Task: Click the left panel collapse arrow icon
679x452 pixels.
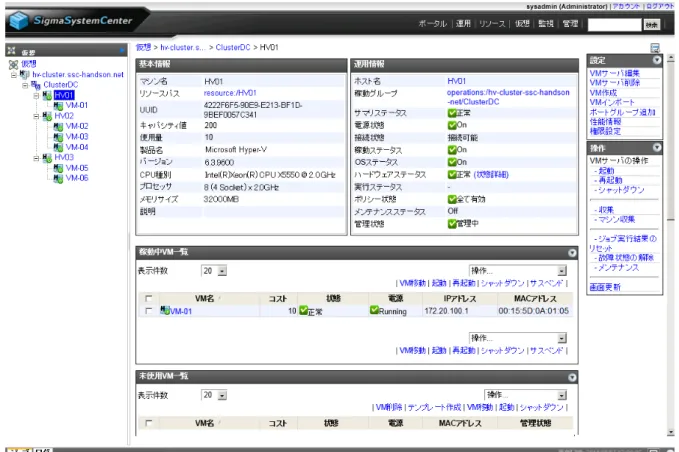Action: point(122,51)
